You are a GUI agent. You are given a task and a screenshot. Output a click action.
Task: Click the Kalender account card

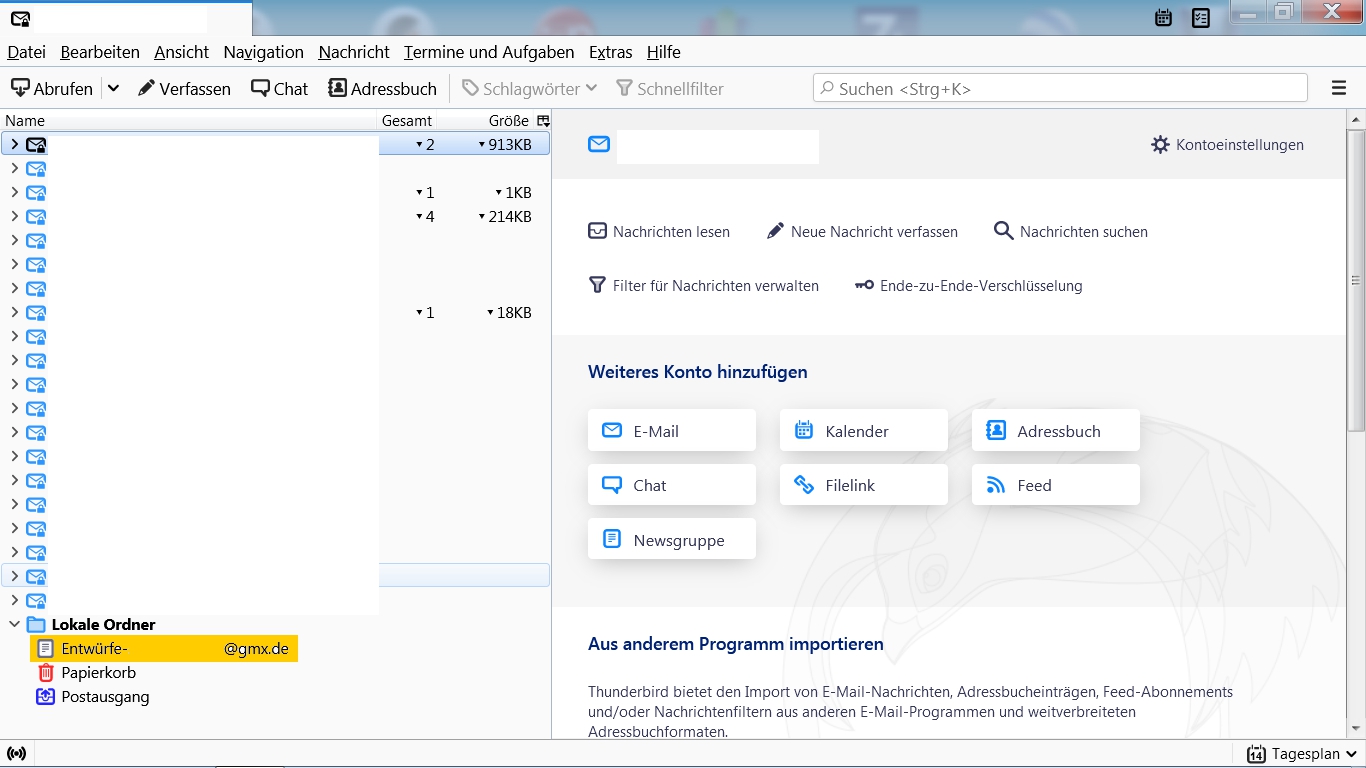click(864, 430)
